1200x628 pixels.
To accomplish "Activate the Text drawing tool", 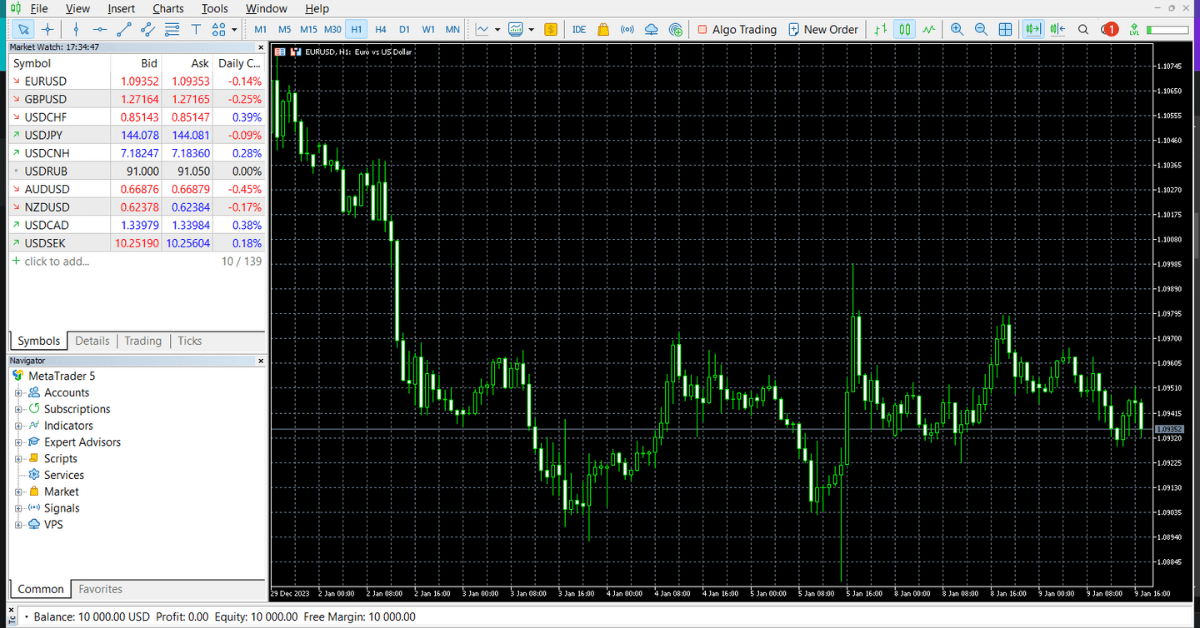I will [x=196, y=29].
